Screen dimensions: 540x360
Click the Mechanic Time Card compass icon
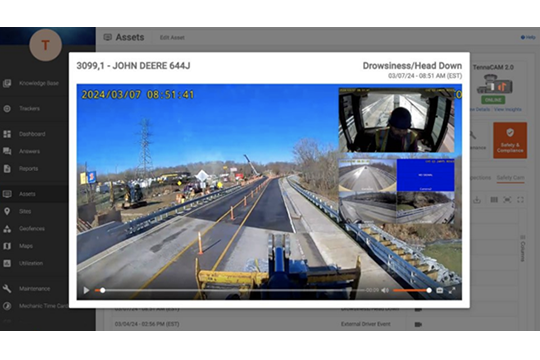7,306
